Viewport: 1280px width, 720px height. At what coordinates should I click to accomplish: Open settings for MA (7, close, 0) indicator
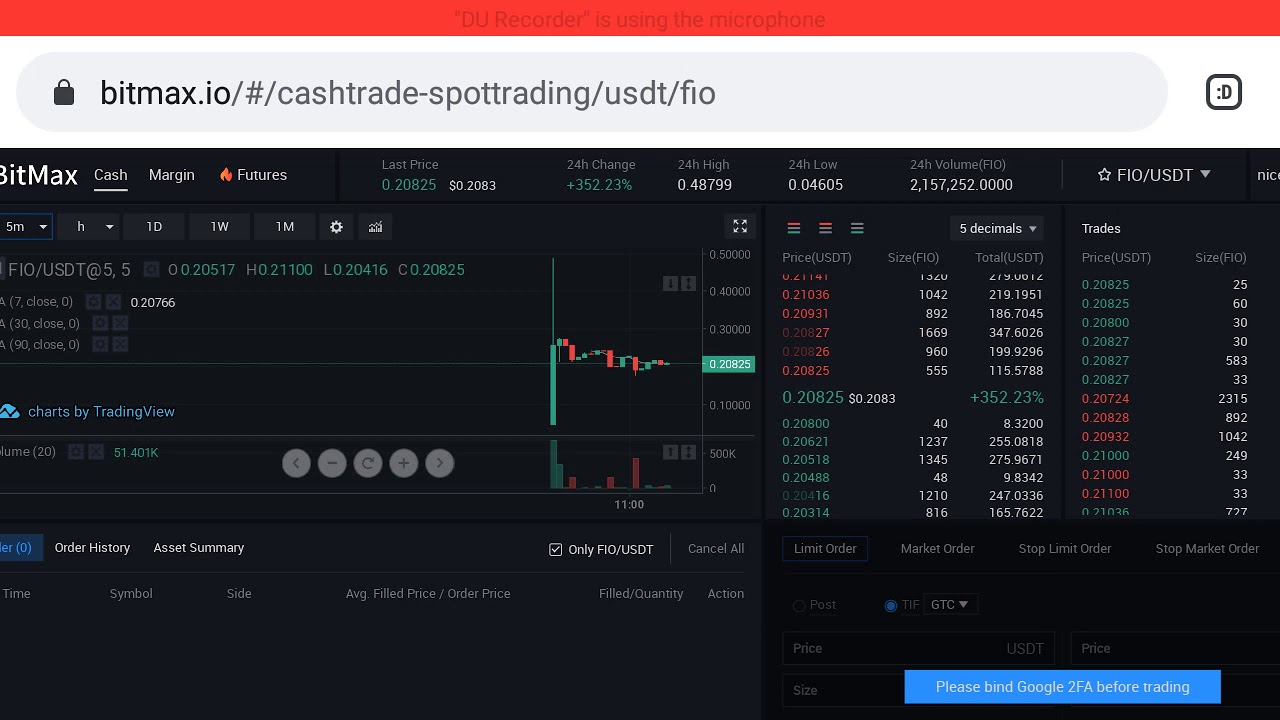(x=93, y=302)
